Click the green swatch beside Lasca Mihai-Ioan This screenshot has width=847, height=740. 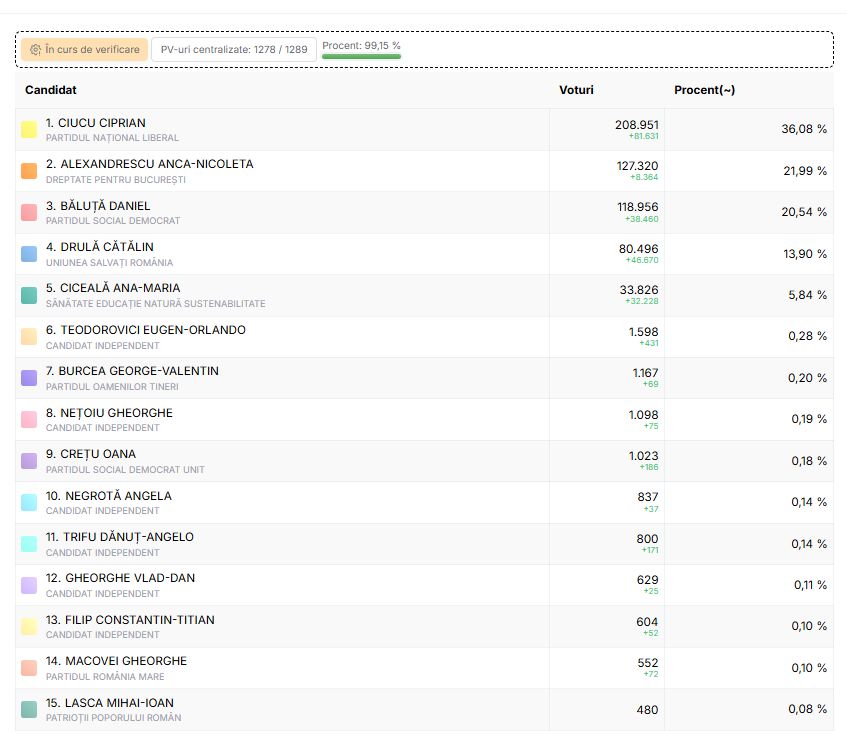coord(29,710)
